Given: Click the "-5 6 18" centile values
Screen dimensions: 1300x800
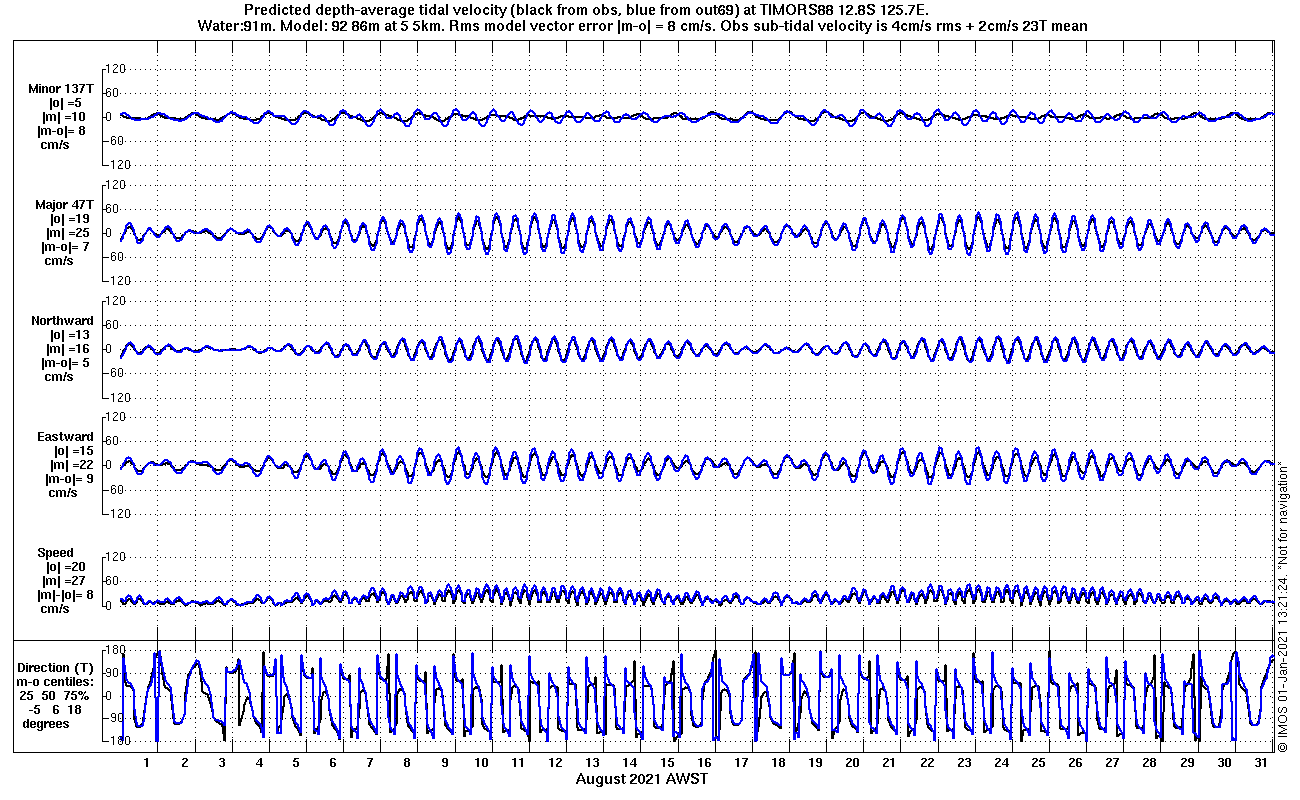Looking at the screenshot, I should click(57, 709).
